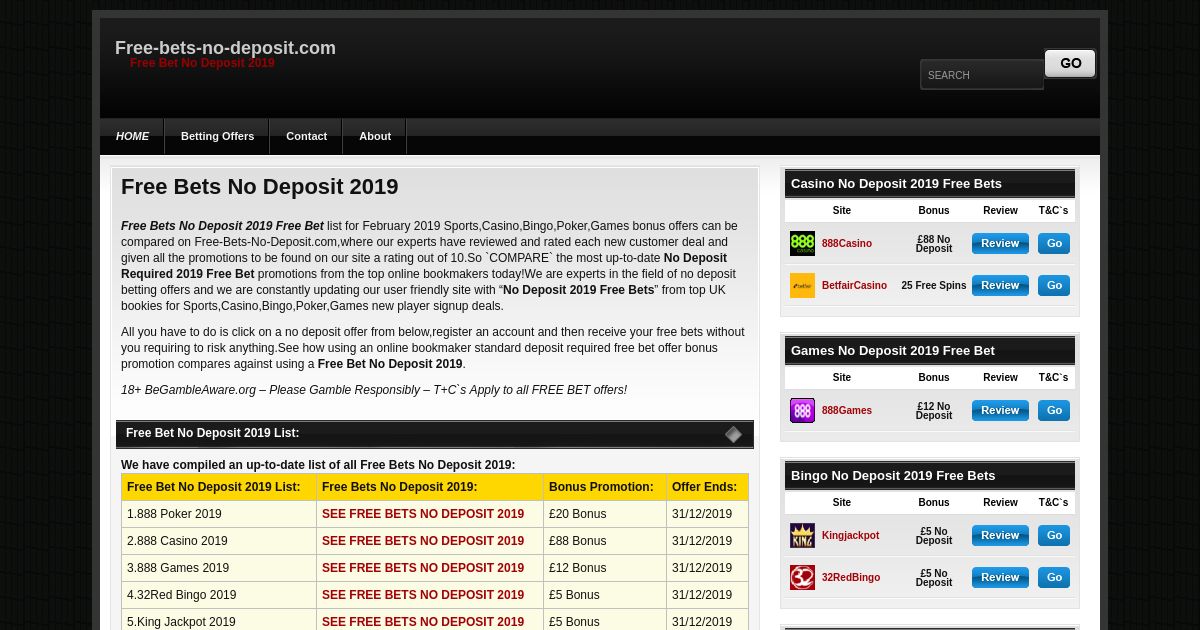Viewport: 1200px width, 630px height.
Task: Click Go for 888Games
Action: click(1054, 410)
